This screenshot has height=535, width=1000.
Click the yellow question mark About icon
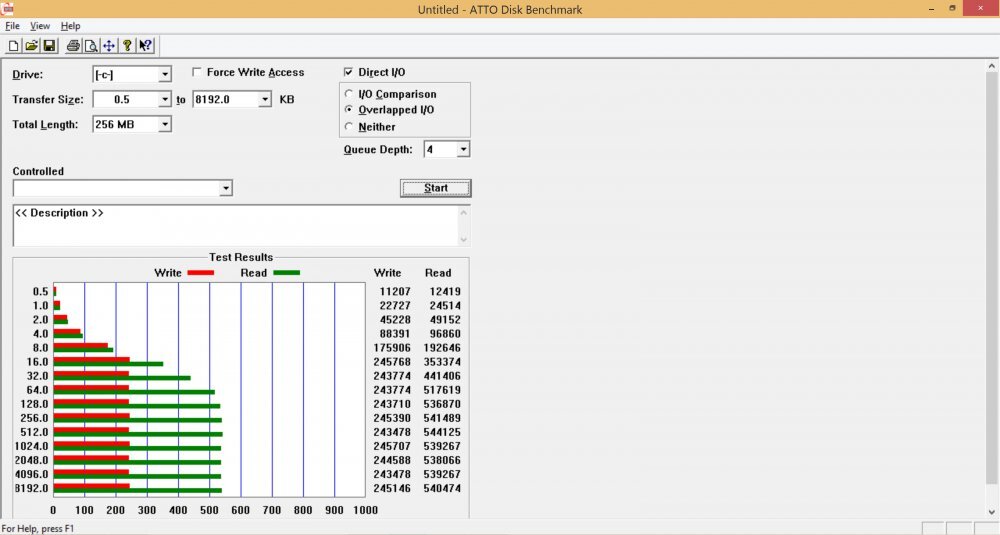(127, 46)
